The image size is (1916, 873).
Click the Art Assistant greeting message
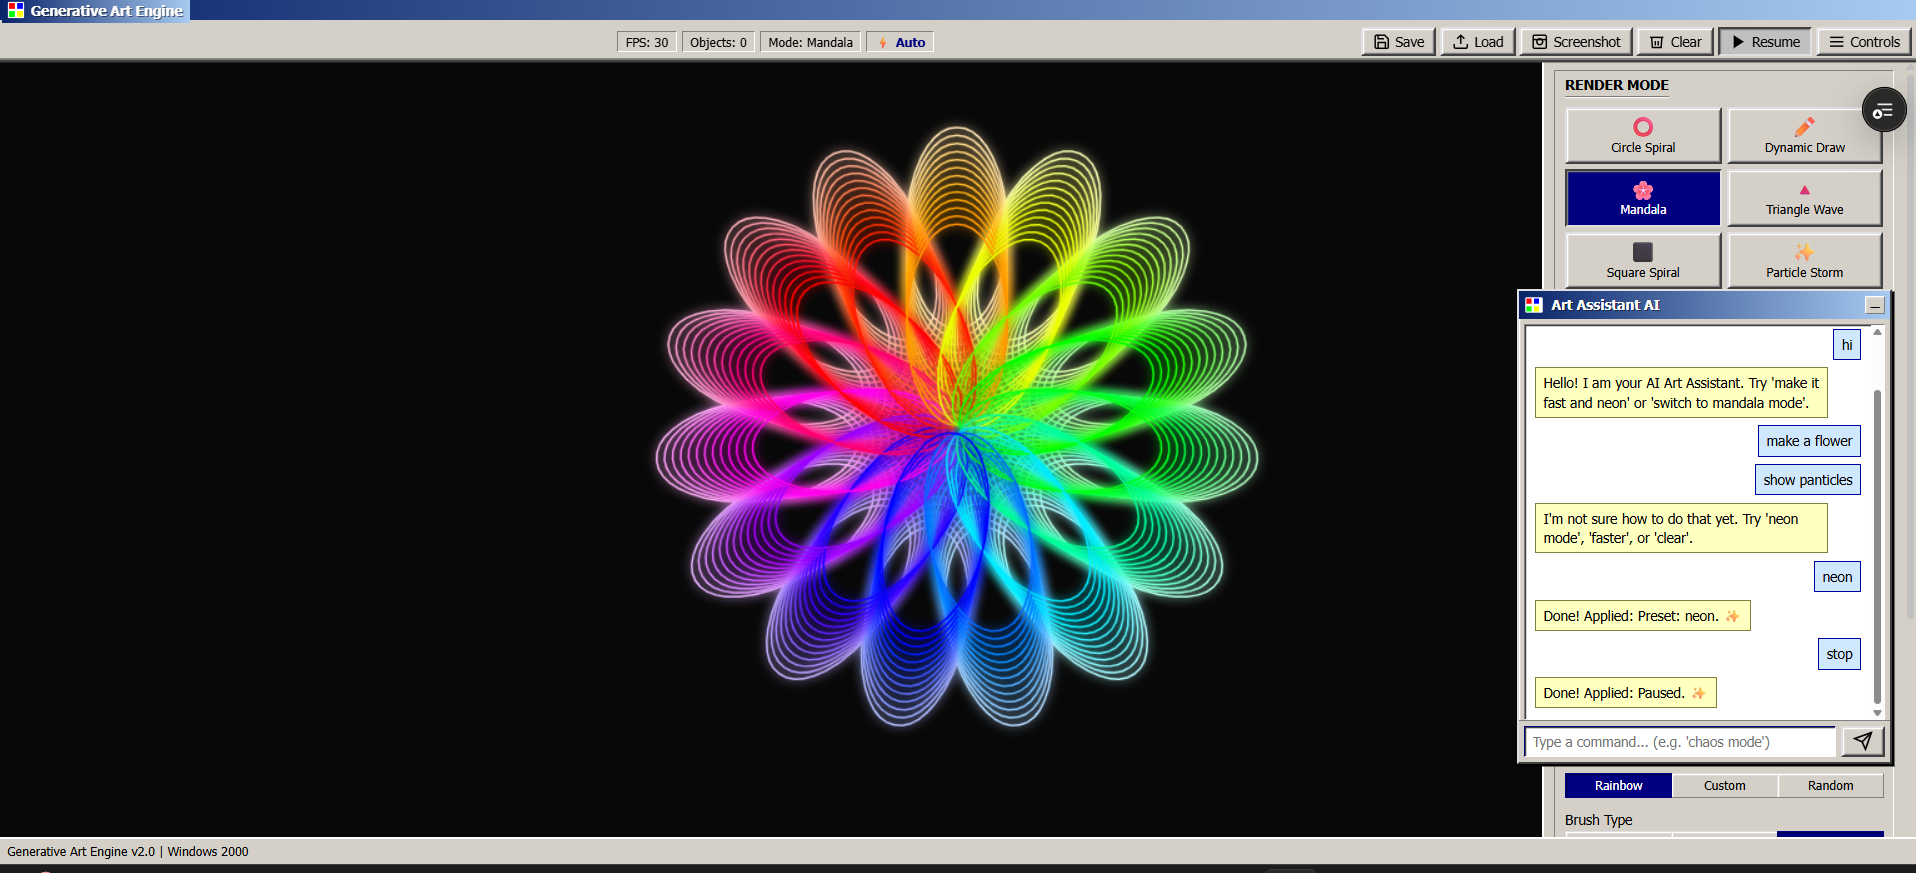(1681, 393)
